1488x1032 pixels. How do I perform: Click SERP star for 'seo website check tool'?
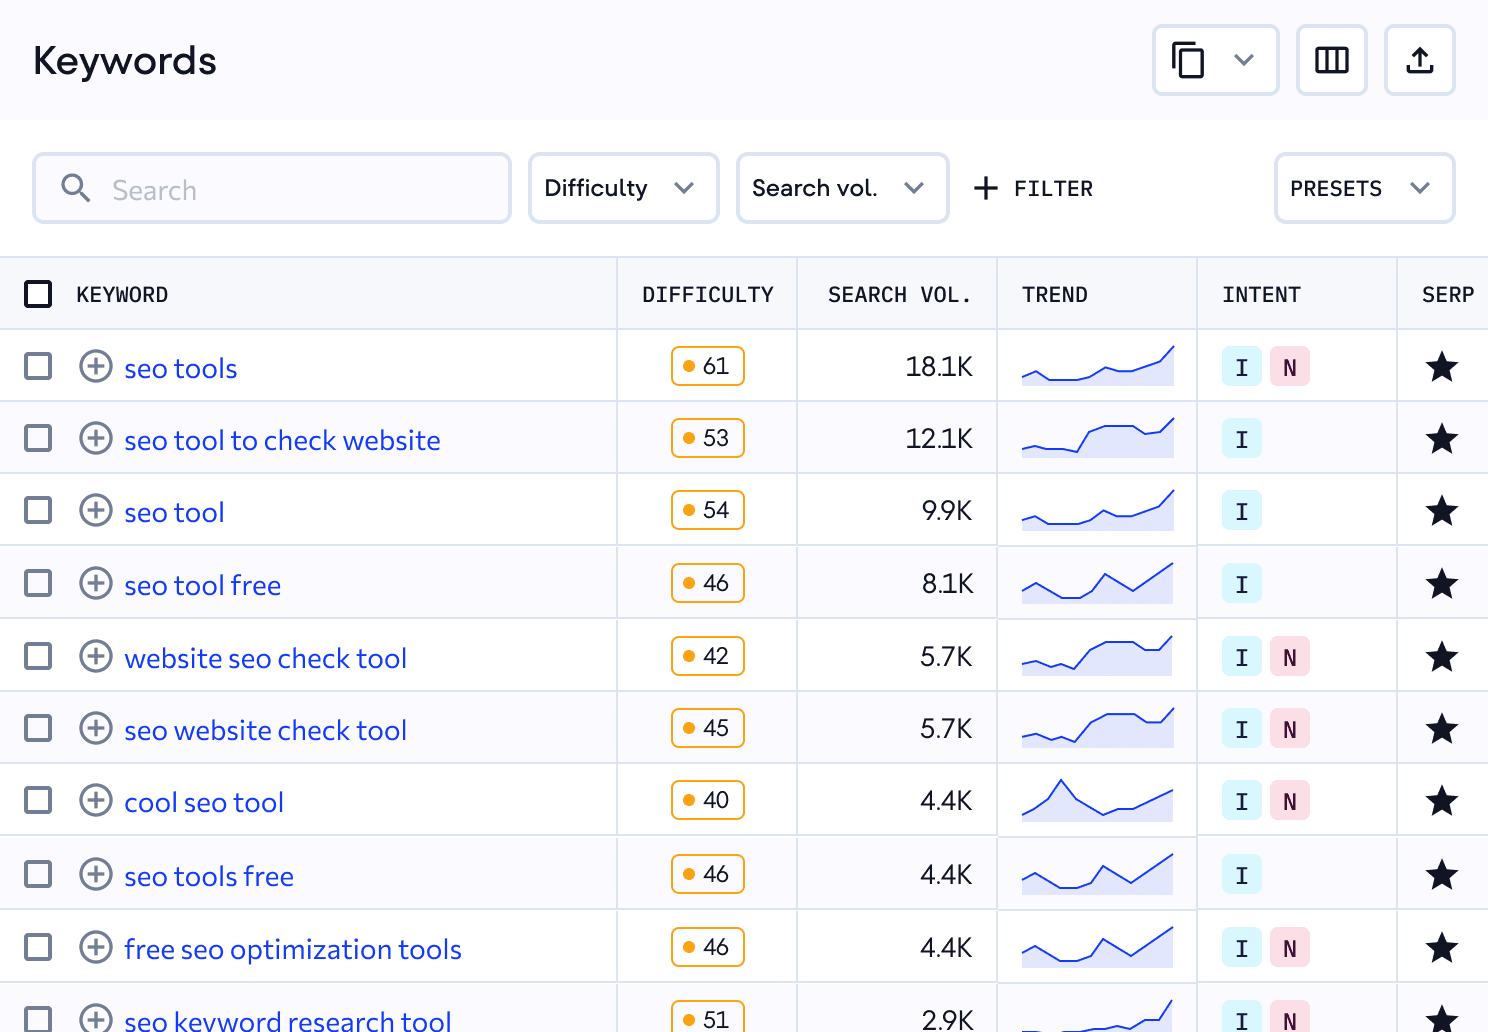click(x=1442, y=729)
